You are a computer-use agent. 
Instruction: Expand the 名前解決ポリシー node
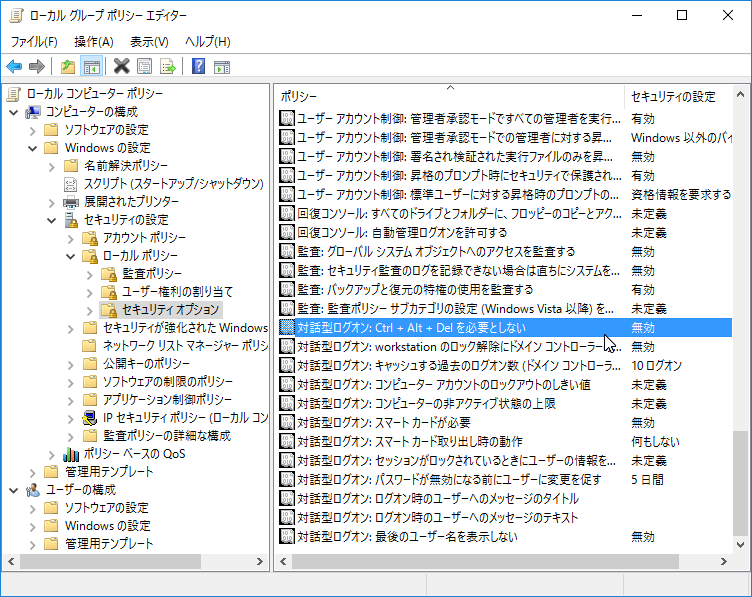click(52, 167)
